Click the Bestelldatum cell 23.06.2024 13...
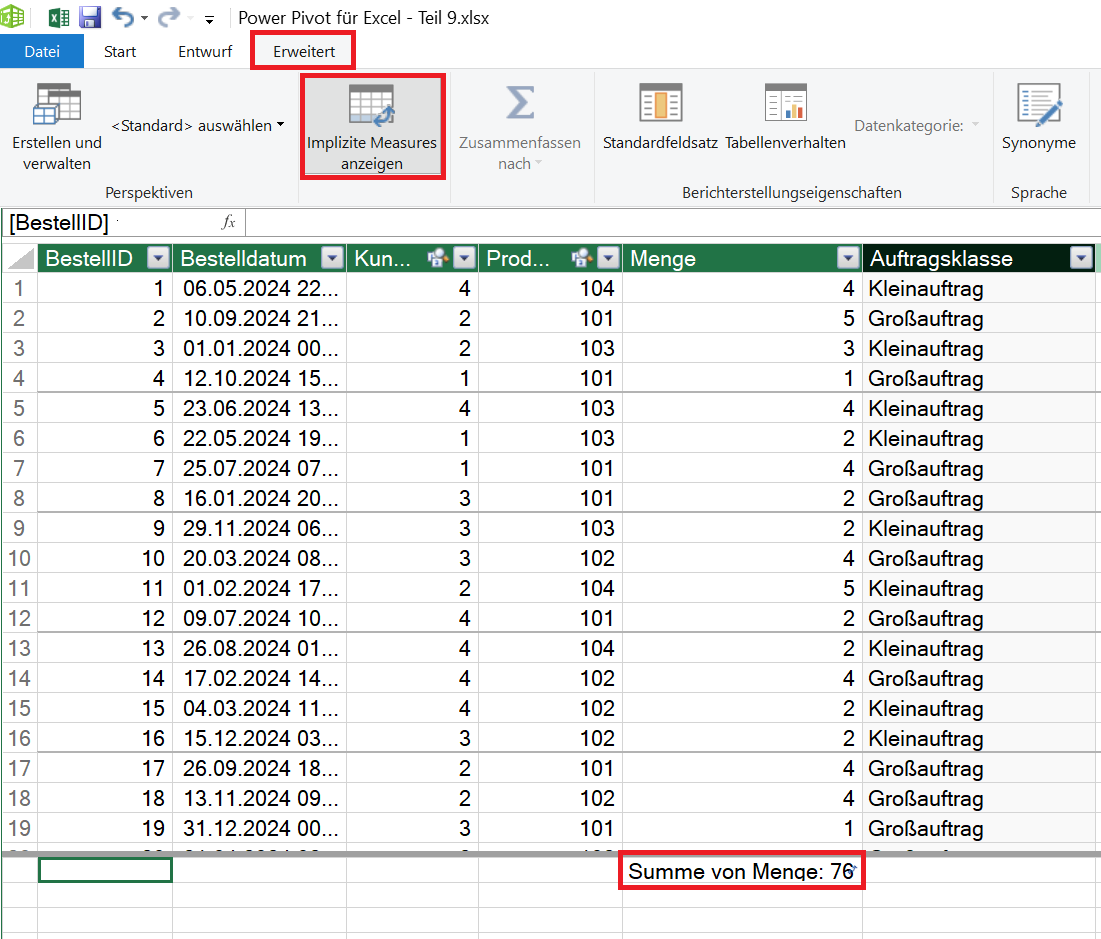Screen dimensions: 1101x939 coord(260,408)
